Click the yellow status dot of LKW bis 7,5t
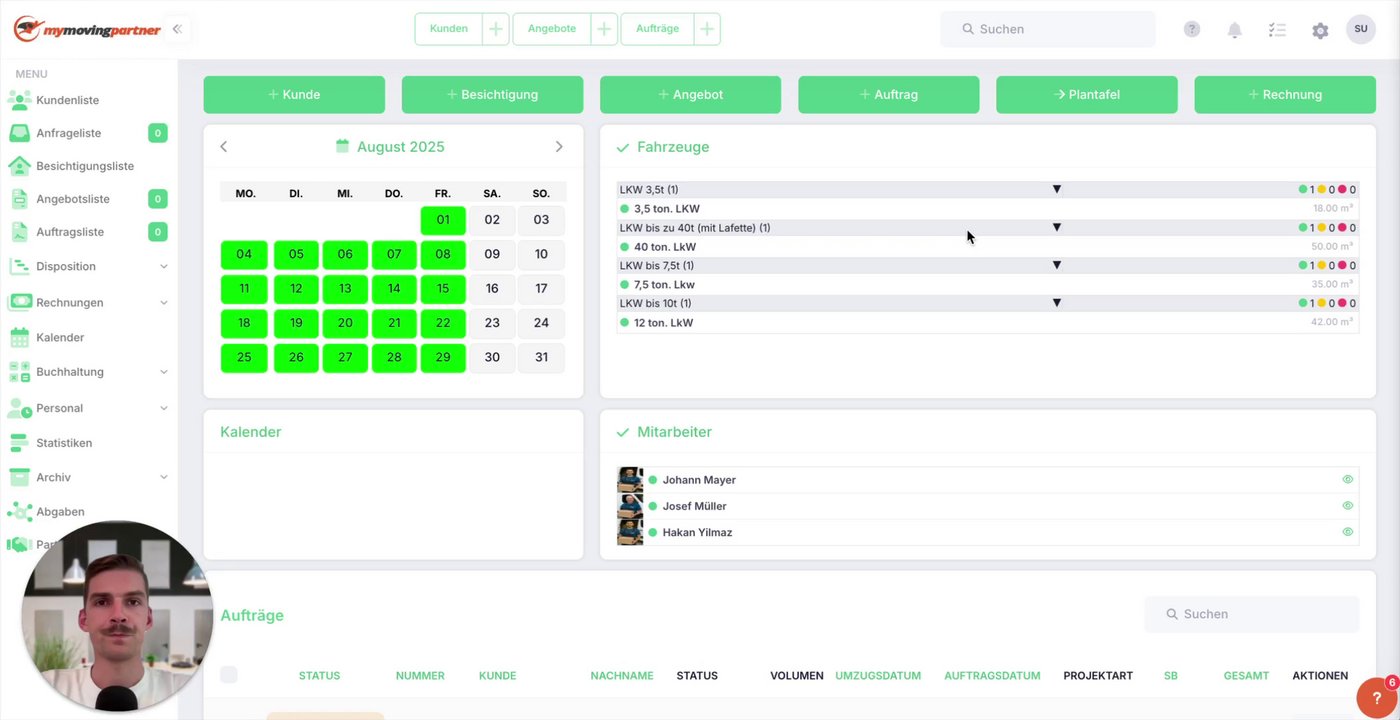1400x720 pixels. [1322, 265]
